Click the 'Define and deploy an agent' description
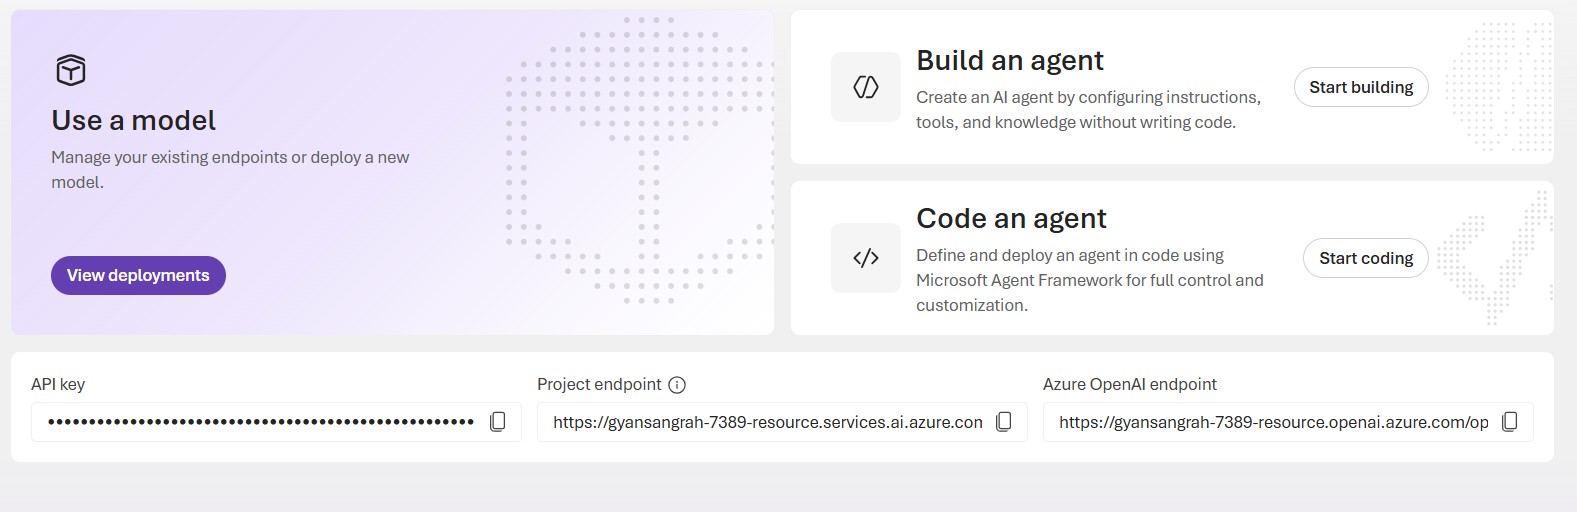The height and width of the screenshot is (512, 1577). pos(1090,280)
